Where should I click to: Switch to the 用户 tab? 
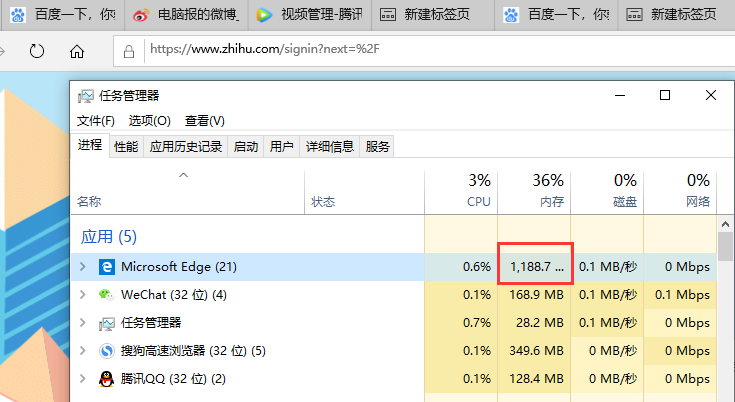point(281,147)
